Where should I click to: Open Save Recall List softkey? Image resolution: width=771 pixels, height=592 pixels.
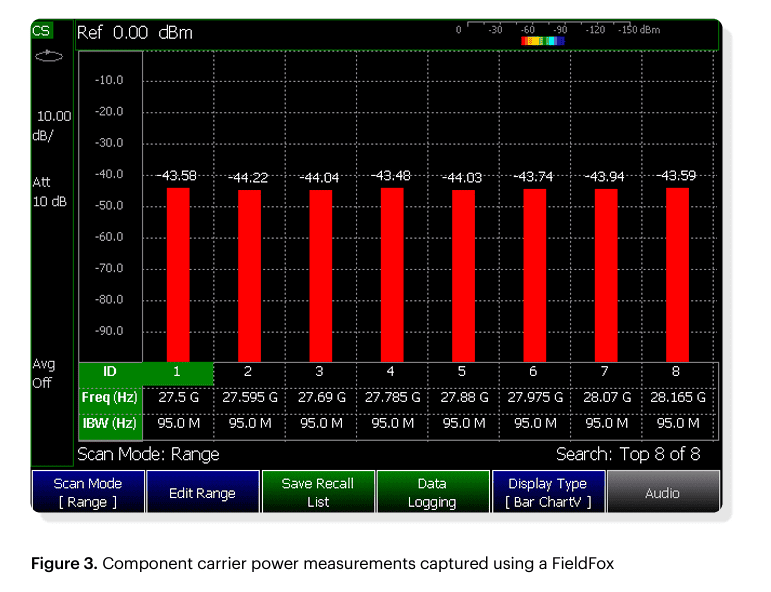(318, 492)
